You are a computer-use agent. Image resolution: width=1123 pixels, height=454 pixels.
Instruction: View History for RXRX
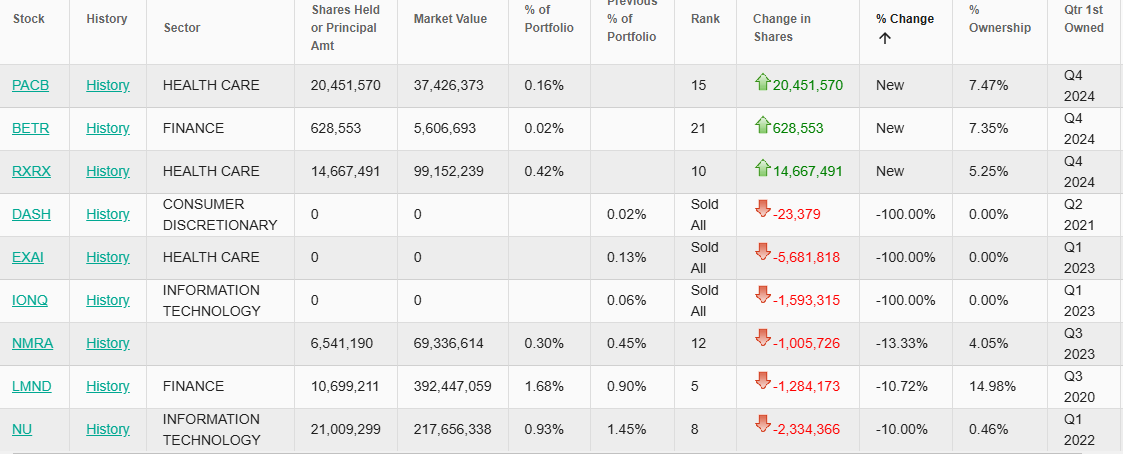pos(108,171)
